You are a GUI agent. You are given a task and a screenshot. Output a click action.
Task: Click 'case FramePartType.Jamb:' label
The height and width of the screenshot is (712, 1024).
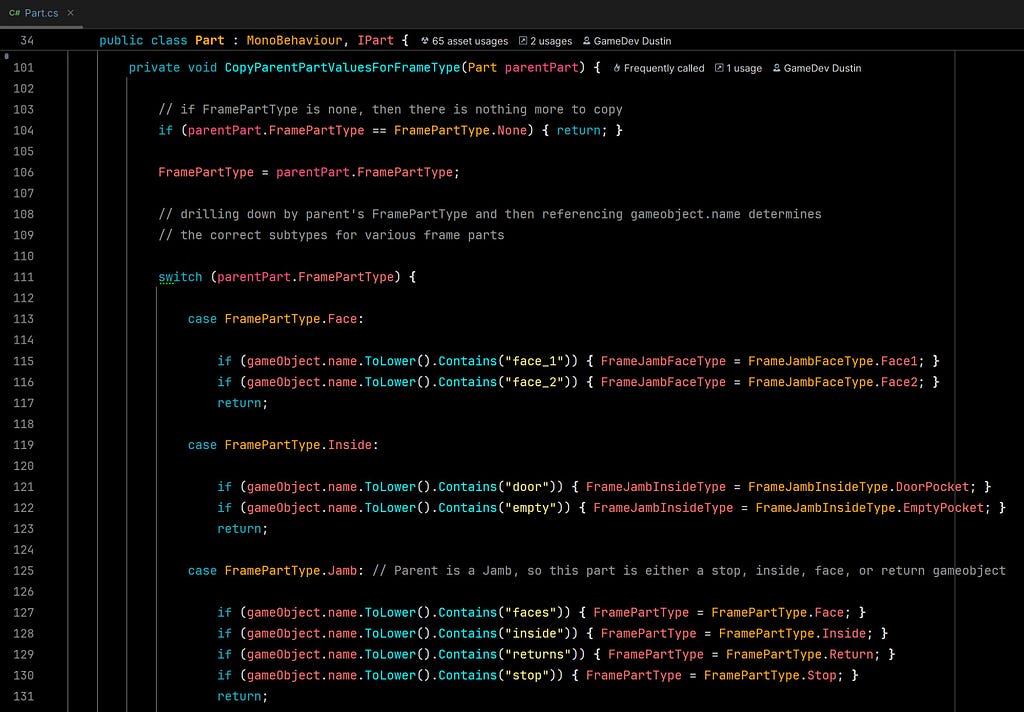point(276,571)
